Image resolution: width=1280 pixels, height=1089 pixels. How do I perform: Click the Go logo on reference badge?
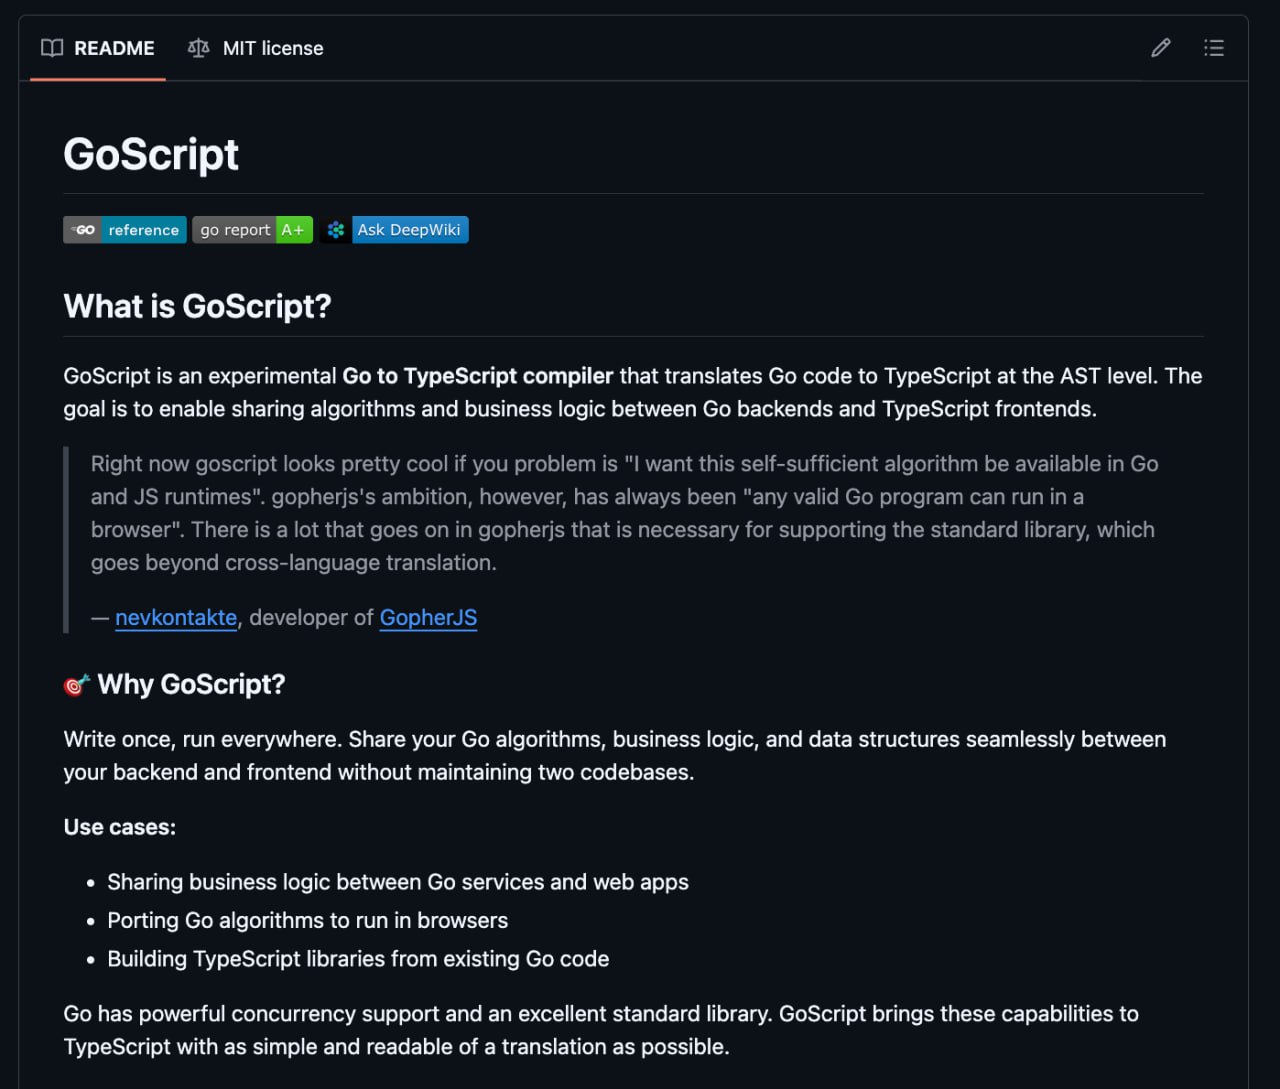coord(83,230)
